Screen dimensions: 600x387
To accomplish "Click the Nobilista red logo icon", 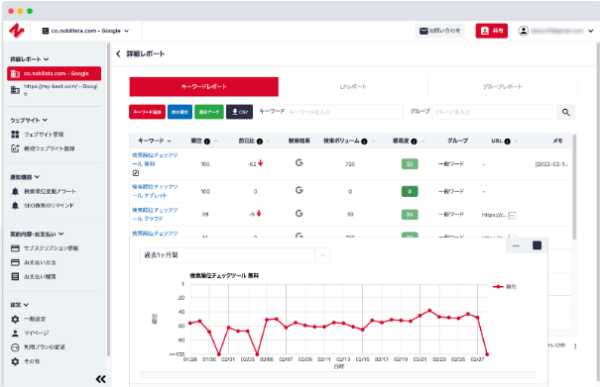I will click(16, 31).
